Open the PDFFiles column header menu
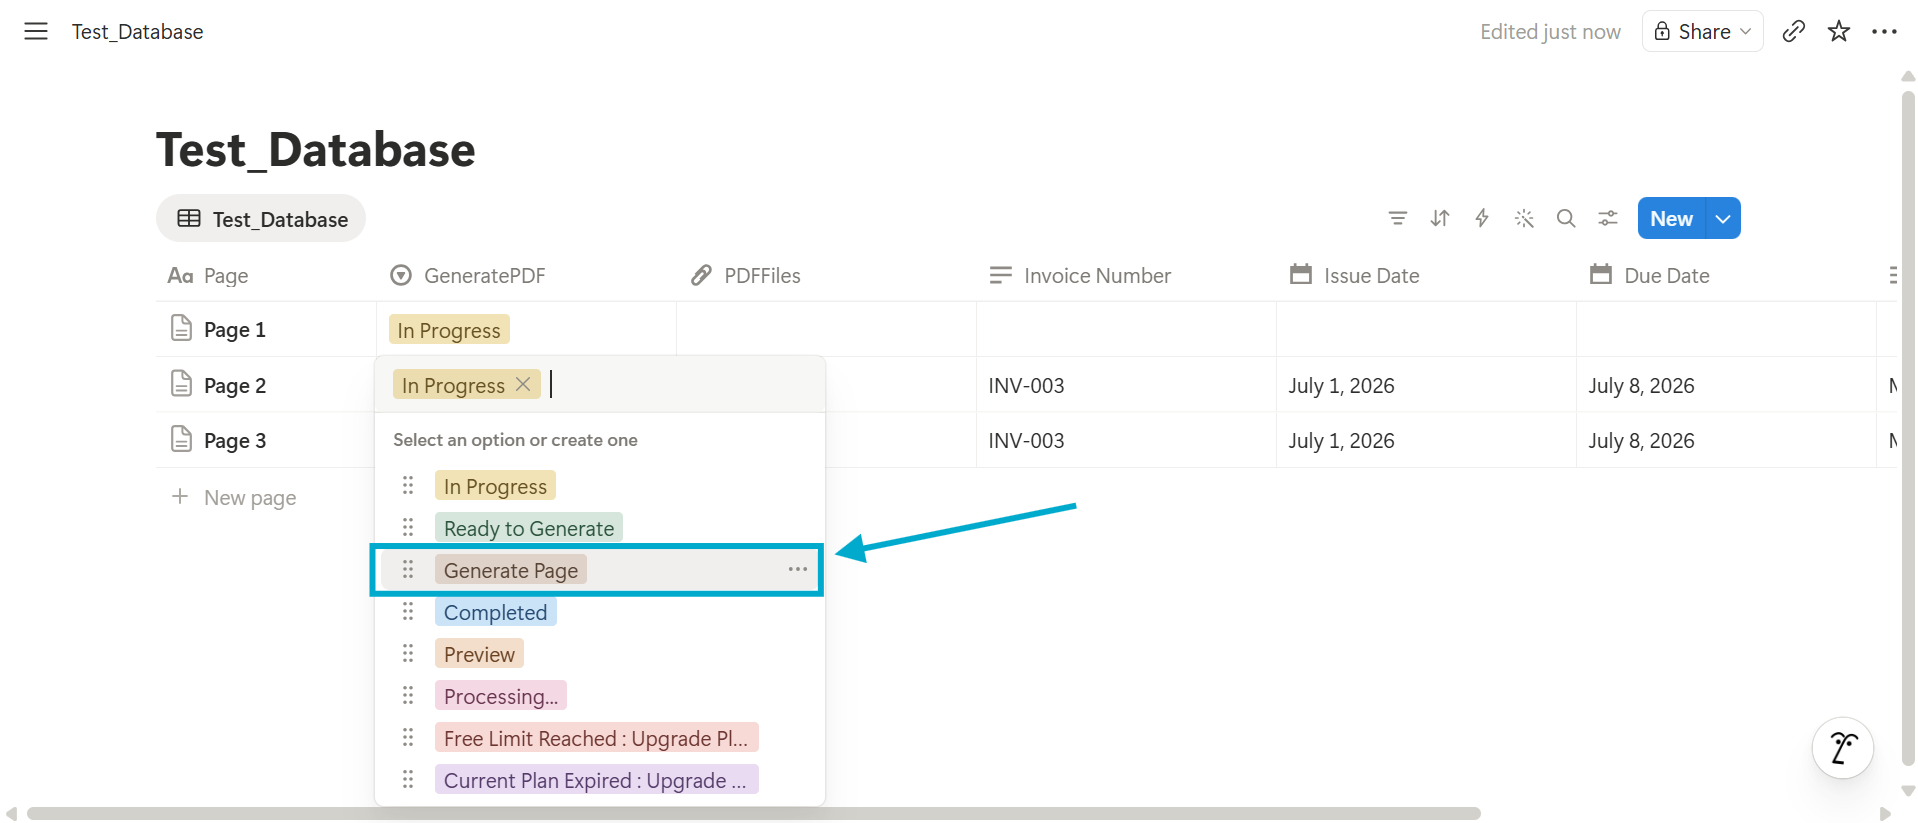 pyautogui.click(x=826, y=275)
